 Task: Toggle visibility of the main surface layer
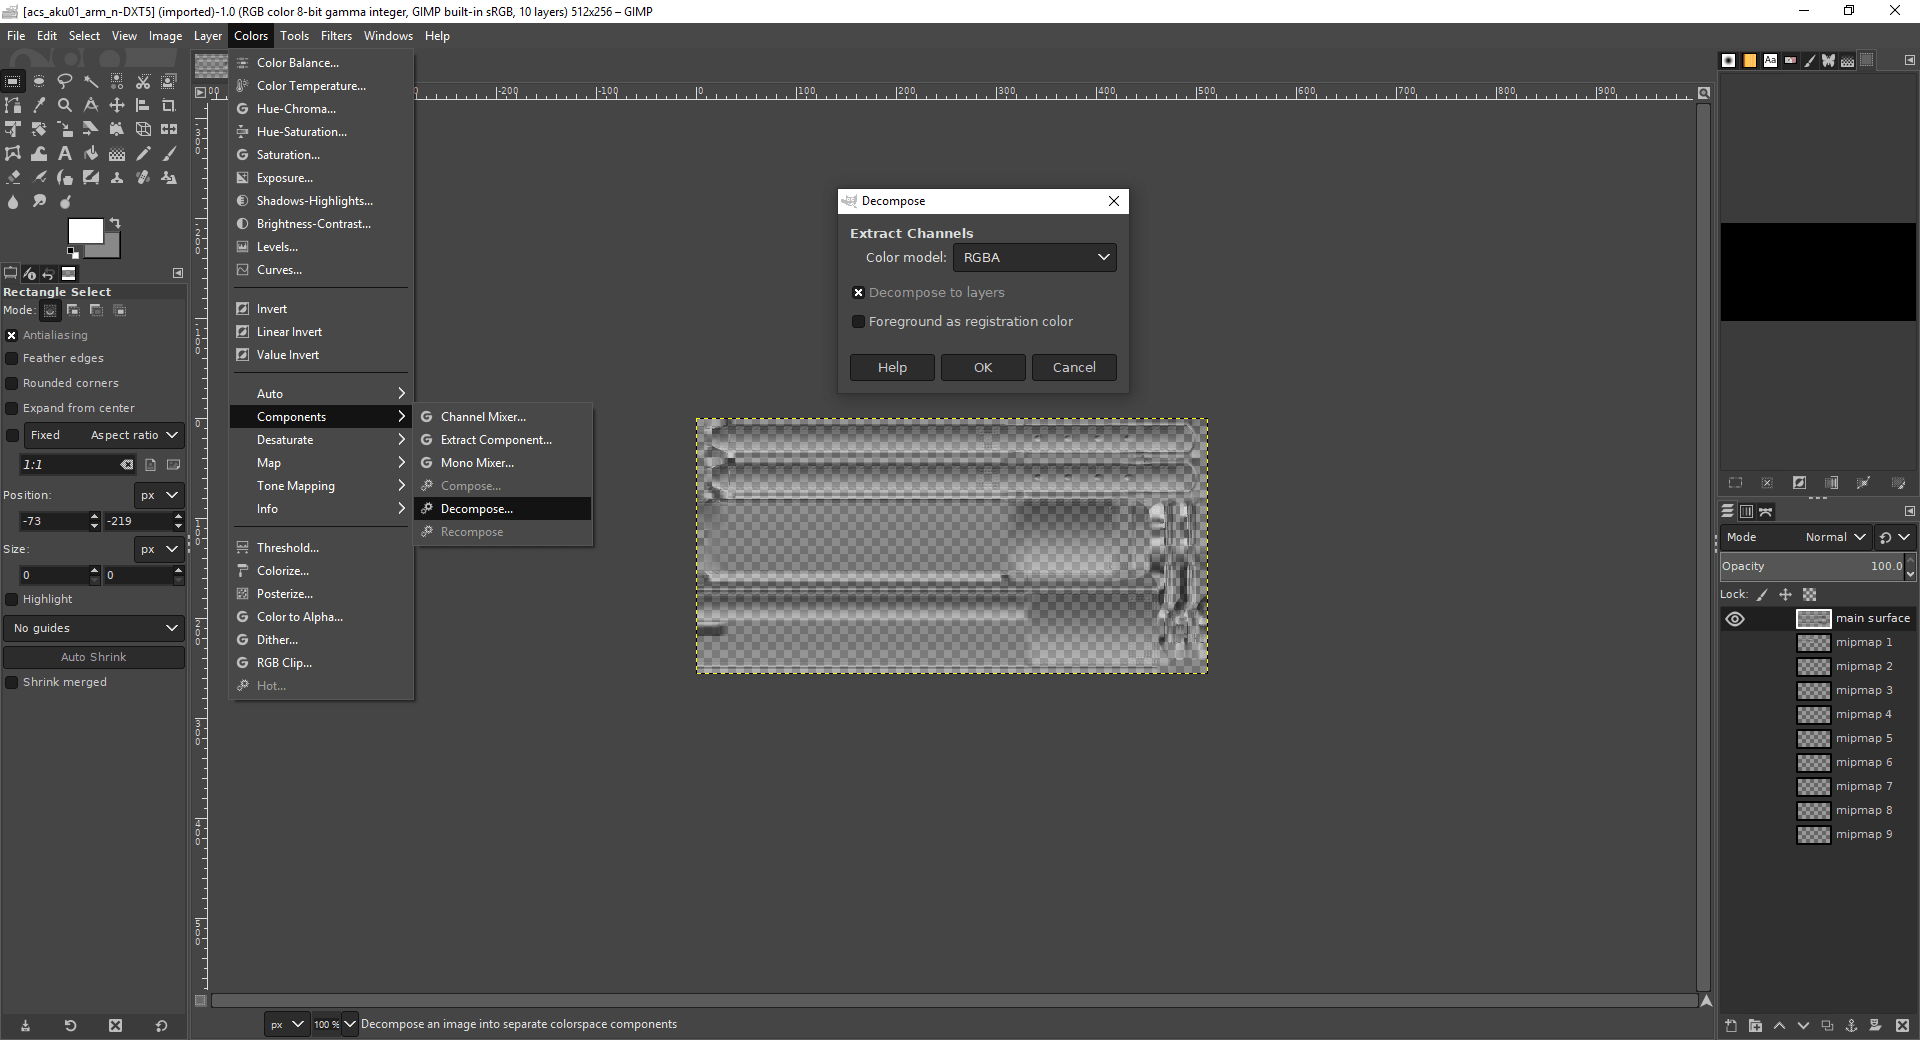1734,619
